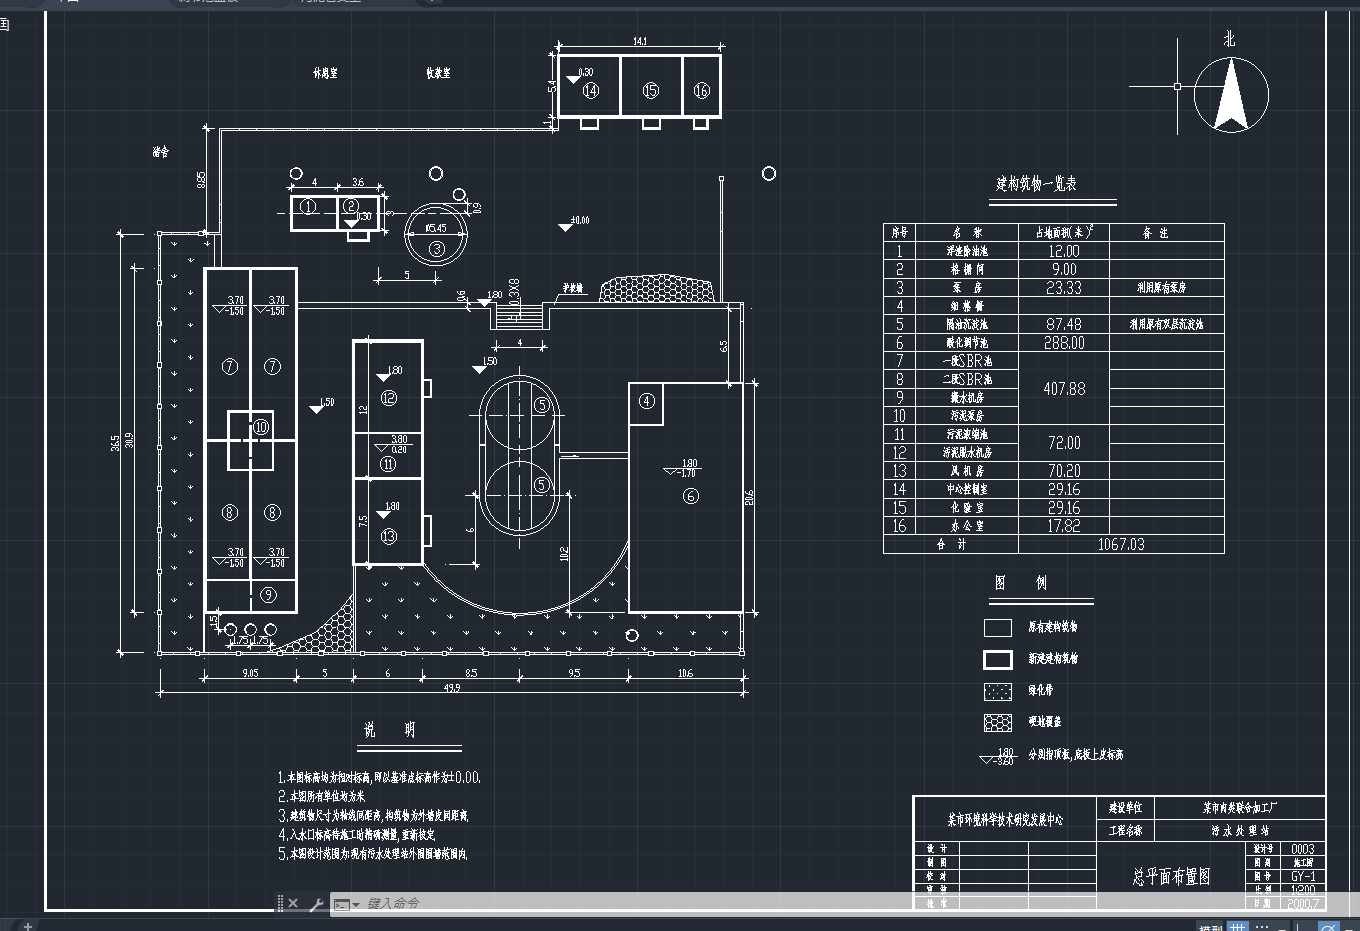Image resolution: width=1360 pixels, height=931 pixels.
Task: Select circled number 12 in the middle building
Action: click(389, 398)
